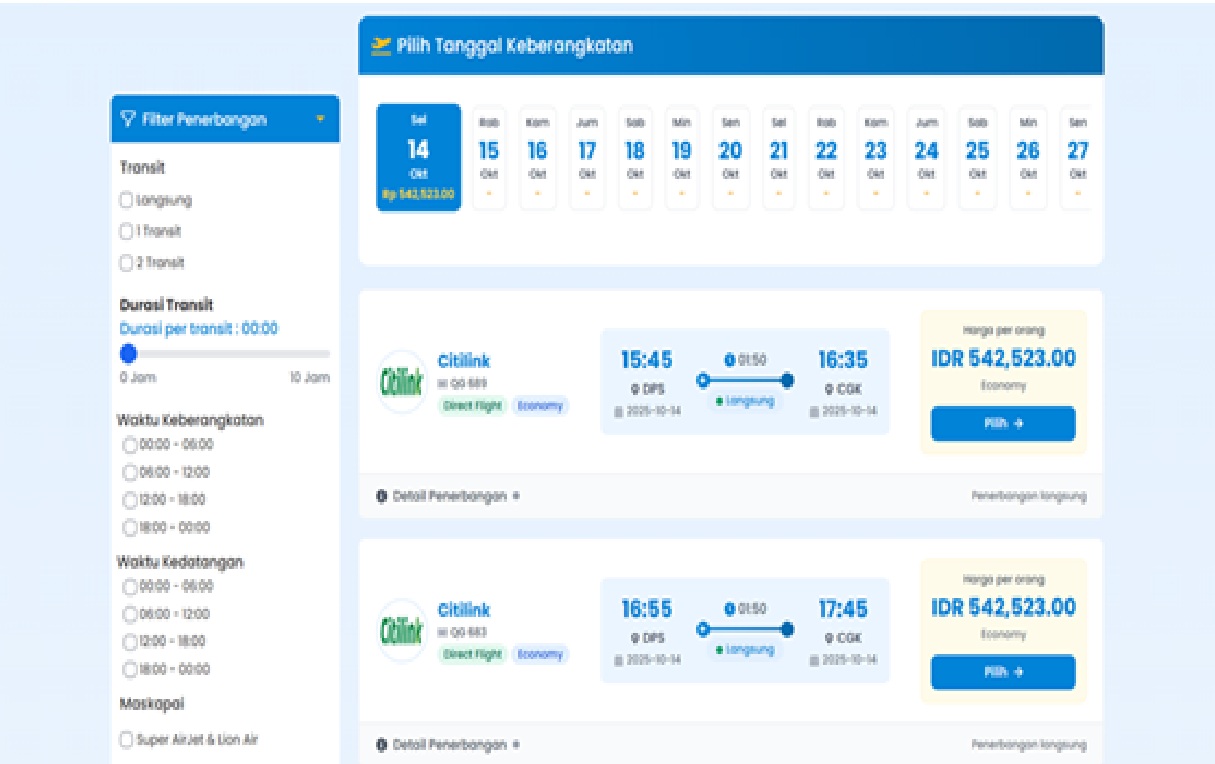The width and height of the screenshot is (1215, 764).
Task: Click the clock icon on the 15:45 flight duration
Action: (729, 359)
